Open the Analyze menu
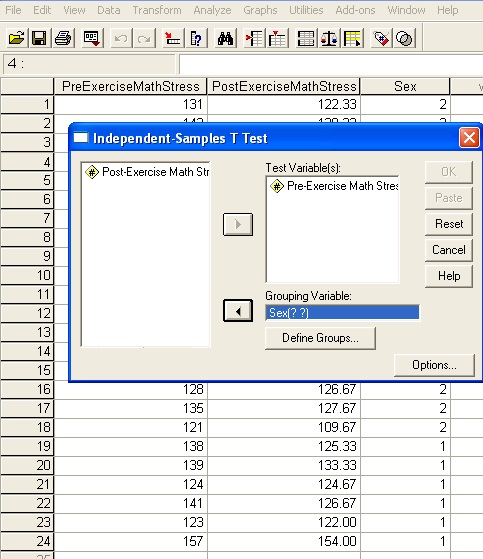483x559 pixels. click(x=212, y=10)
